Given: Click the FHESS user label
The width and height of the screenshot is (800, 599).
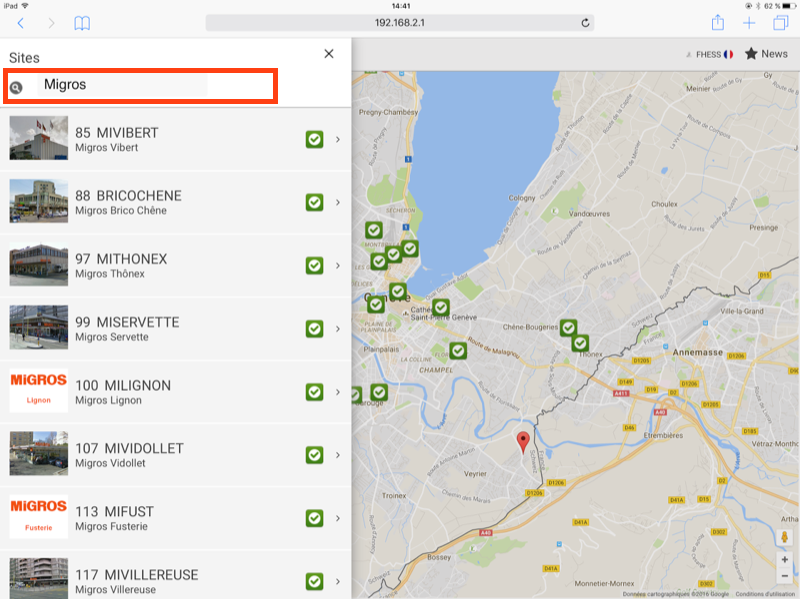Looking at the screenshot, I should click(708, 54).
